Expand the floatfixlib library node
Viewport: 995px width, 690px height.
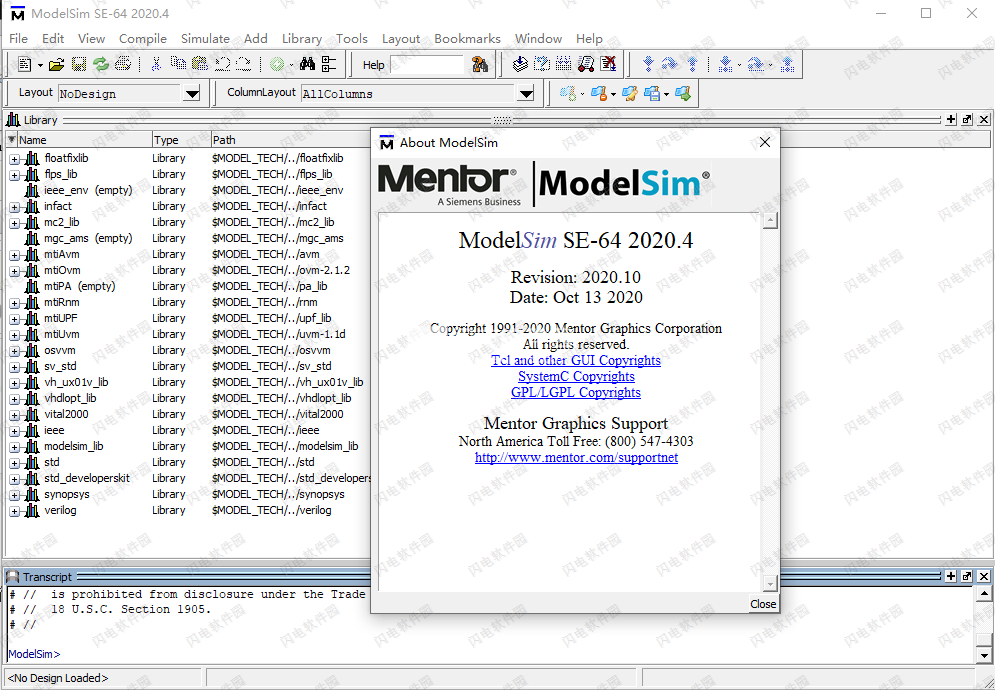click(x=15, y=159)
